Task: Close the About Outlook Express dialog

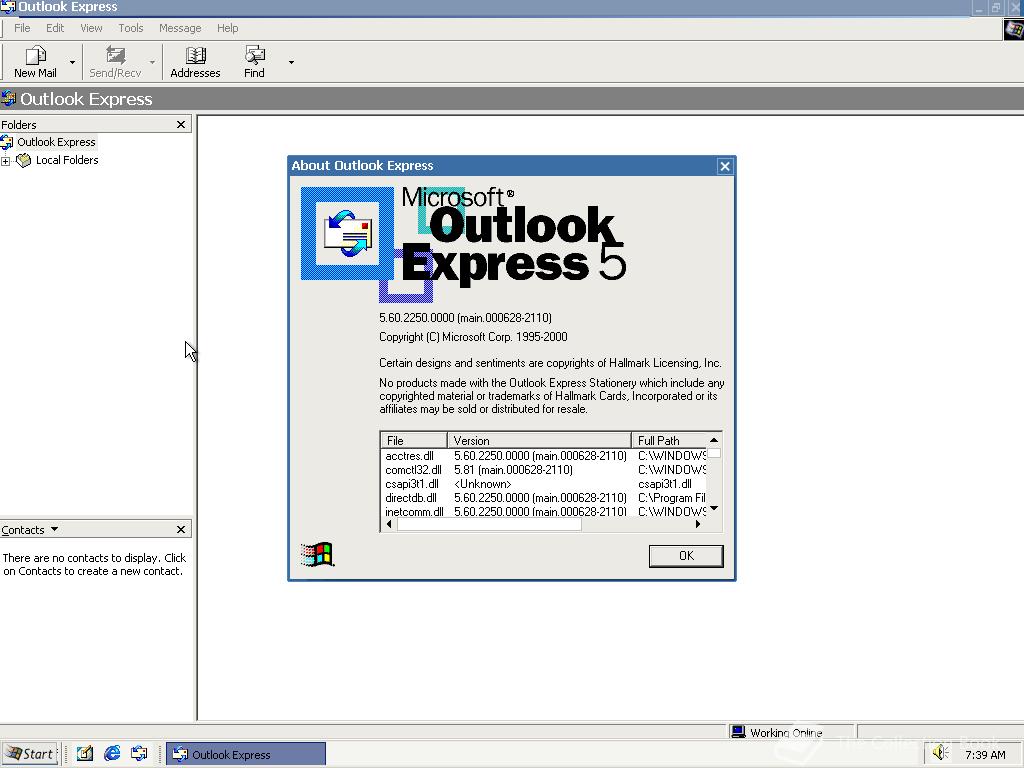Action: pyautogui.click(x=725, y=167)
